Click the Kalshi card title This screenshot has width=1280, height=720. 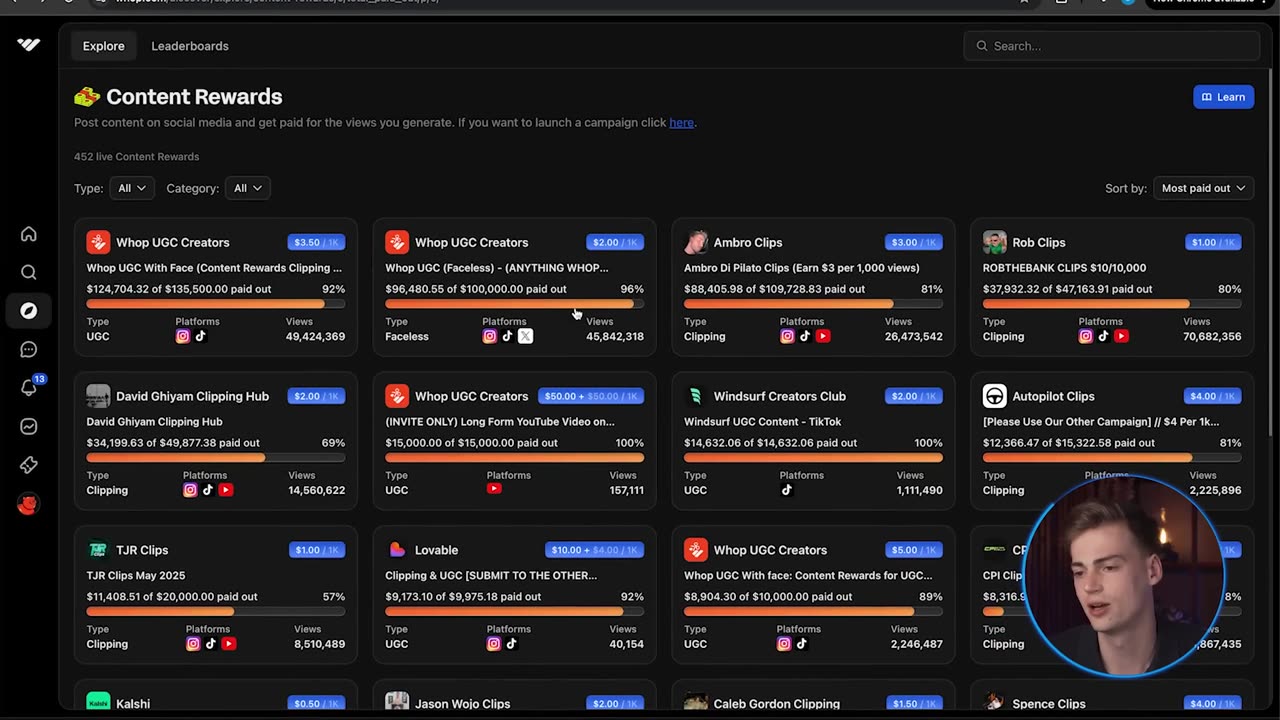tap(133, 704)
